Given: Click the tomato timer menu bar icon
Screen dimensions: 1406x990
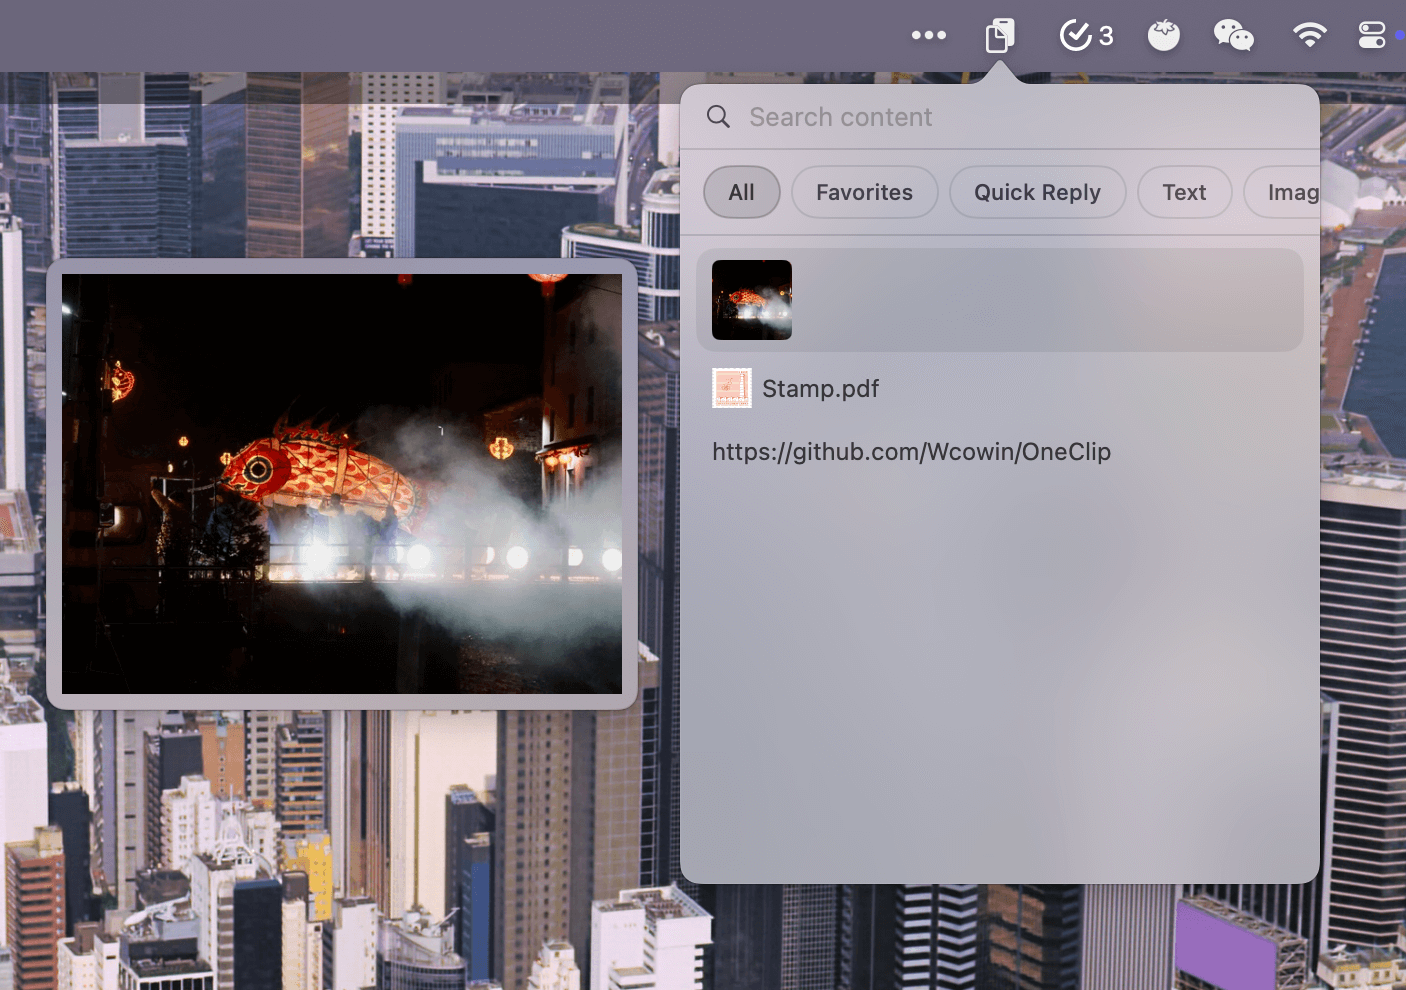Looking at the screenshot, I should [x=1163, y=36].
